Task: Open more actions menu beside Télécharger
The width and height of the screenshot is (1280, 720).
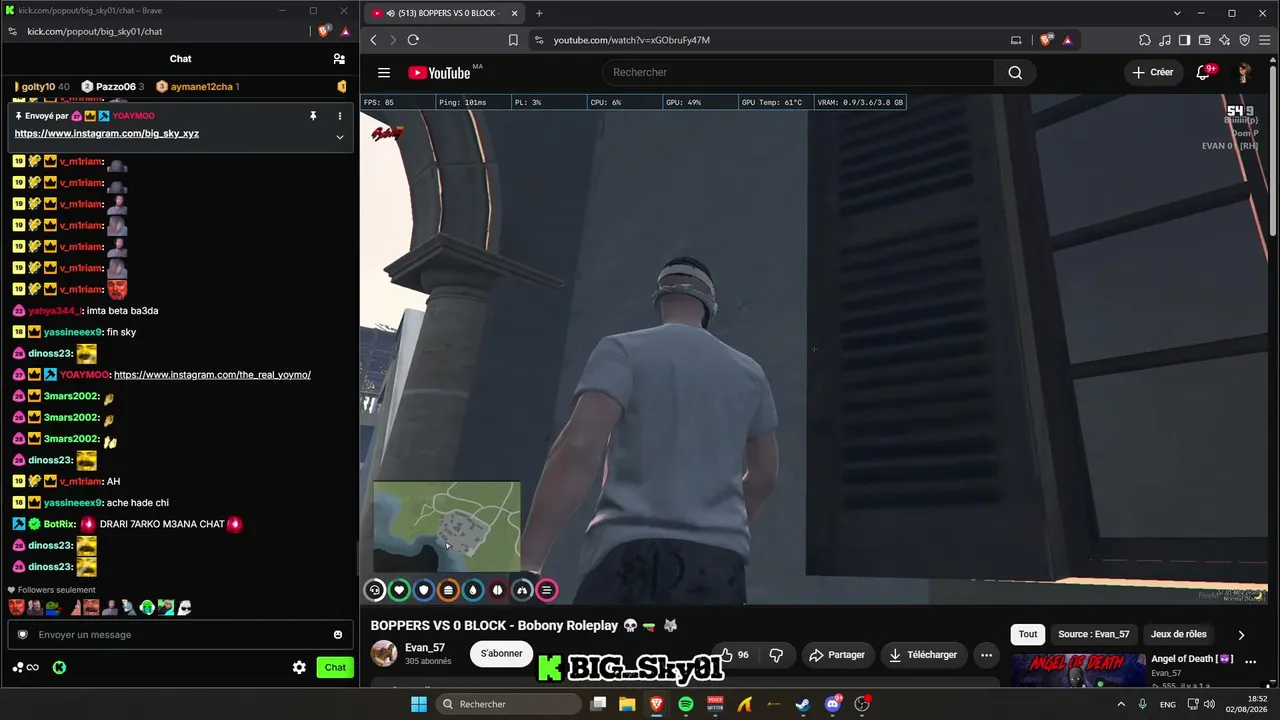Action: click(986, 655)
